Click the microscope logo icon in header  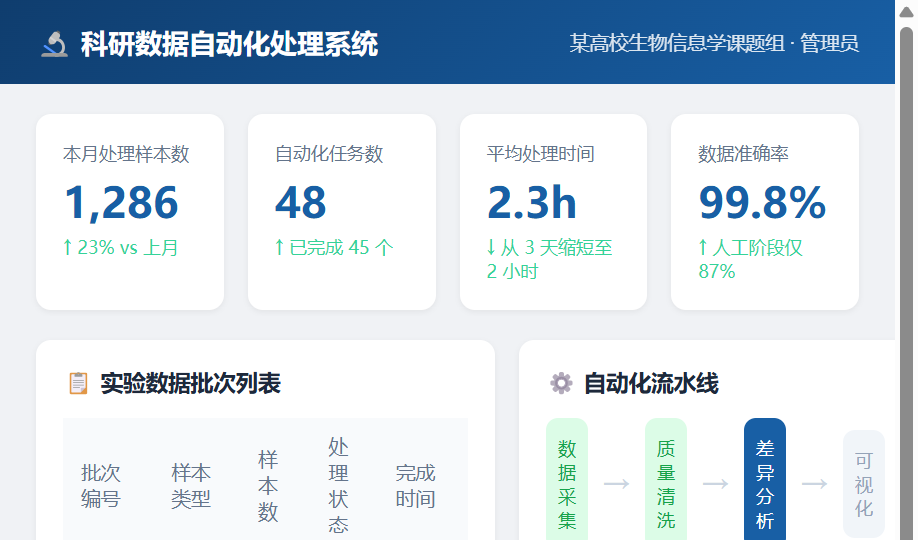(54, 44)
